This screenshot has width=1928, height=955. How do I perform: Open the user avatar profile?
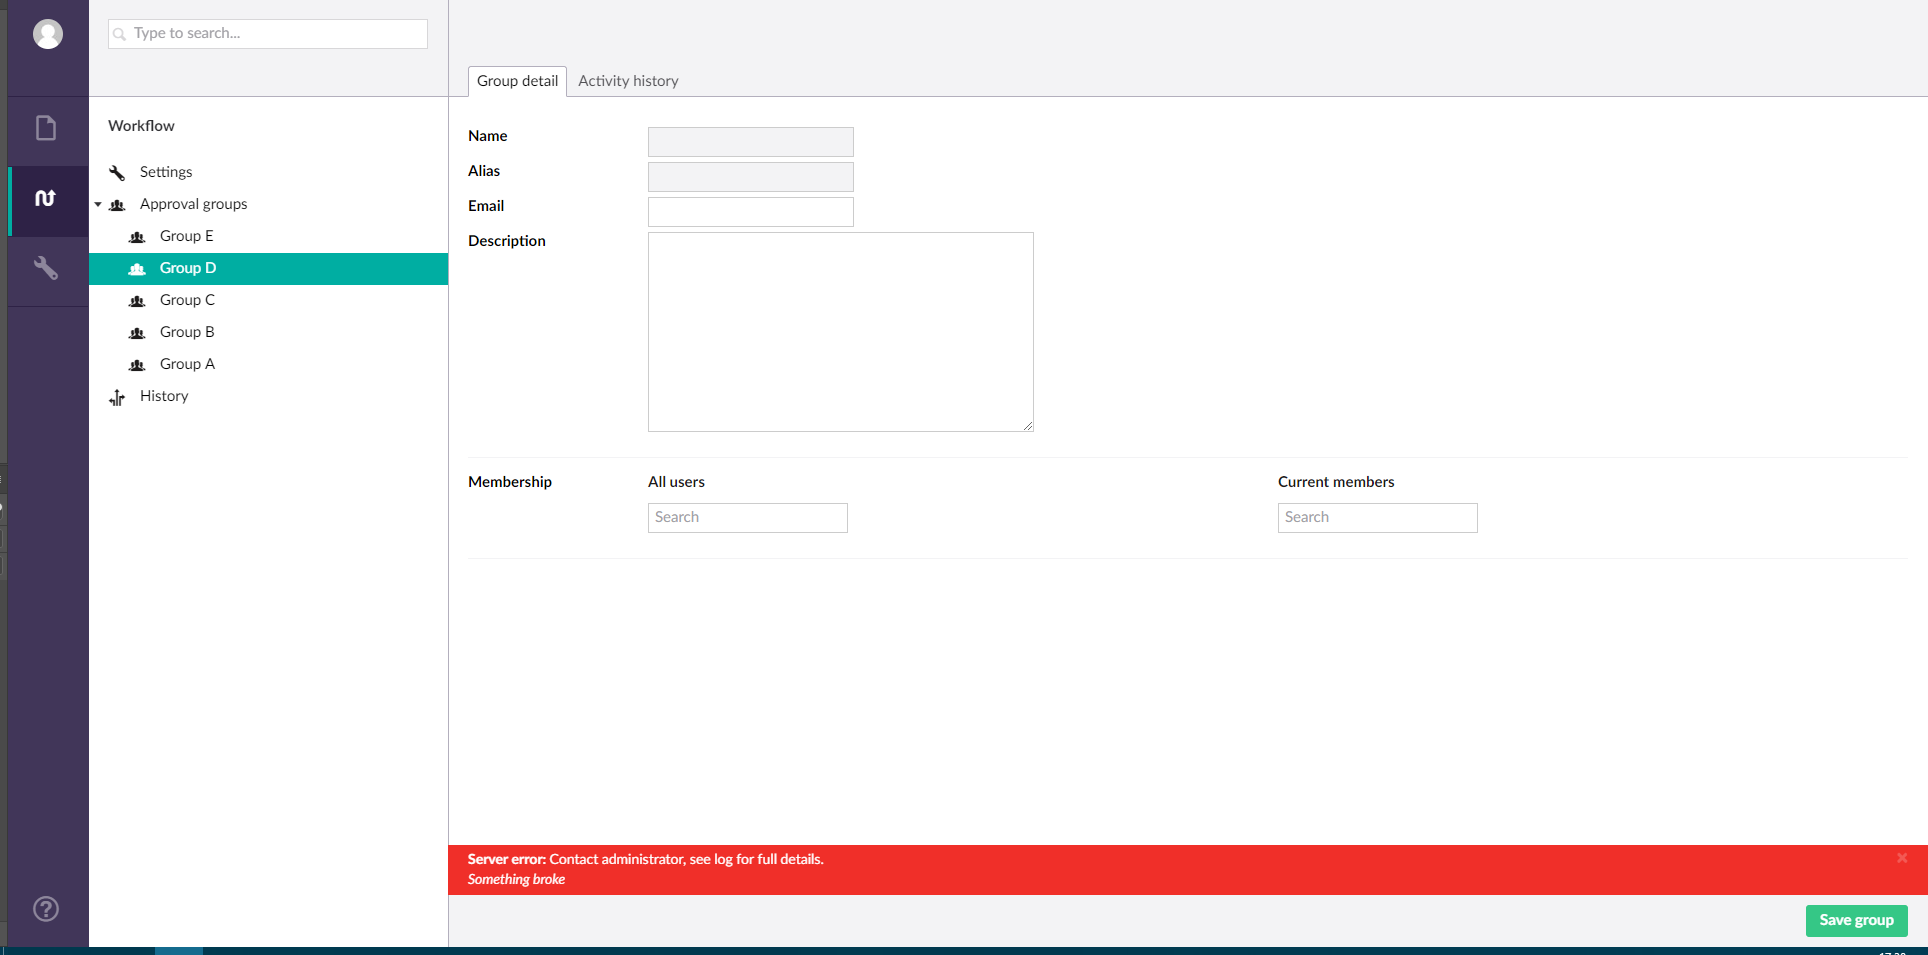click(x=48, y=34)
